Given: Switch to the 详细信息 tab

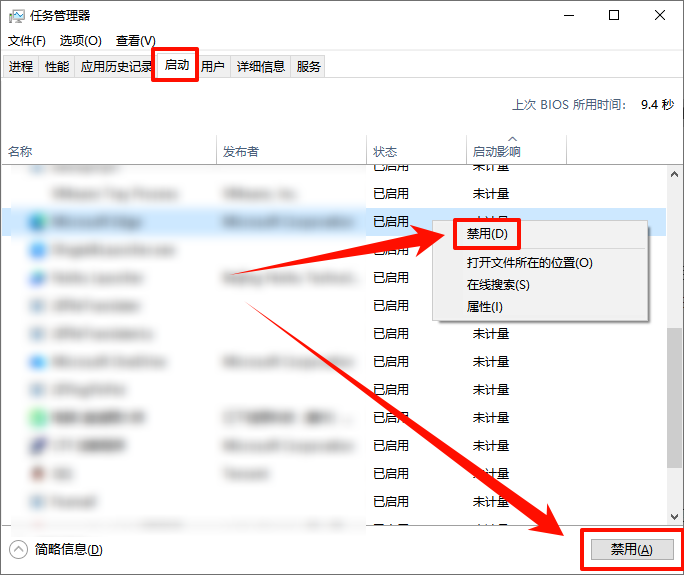Looking at the screenshot, I should (260, 66).
